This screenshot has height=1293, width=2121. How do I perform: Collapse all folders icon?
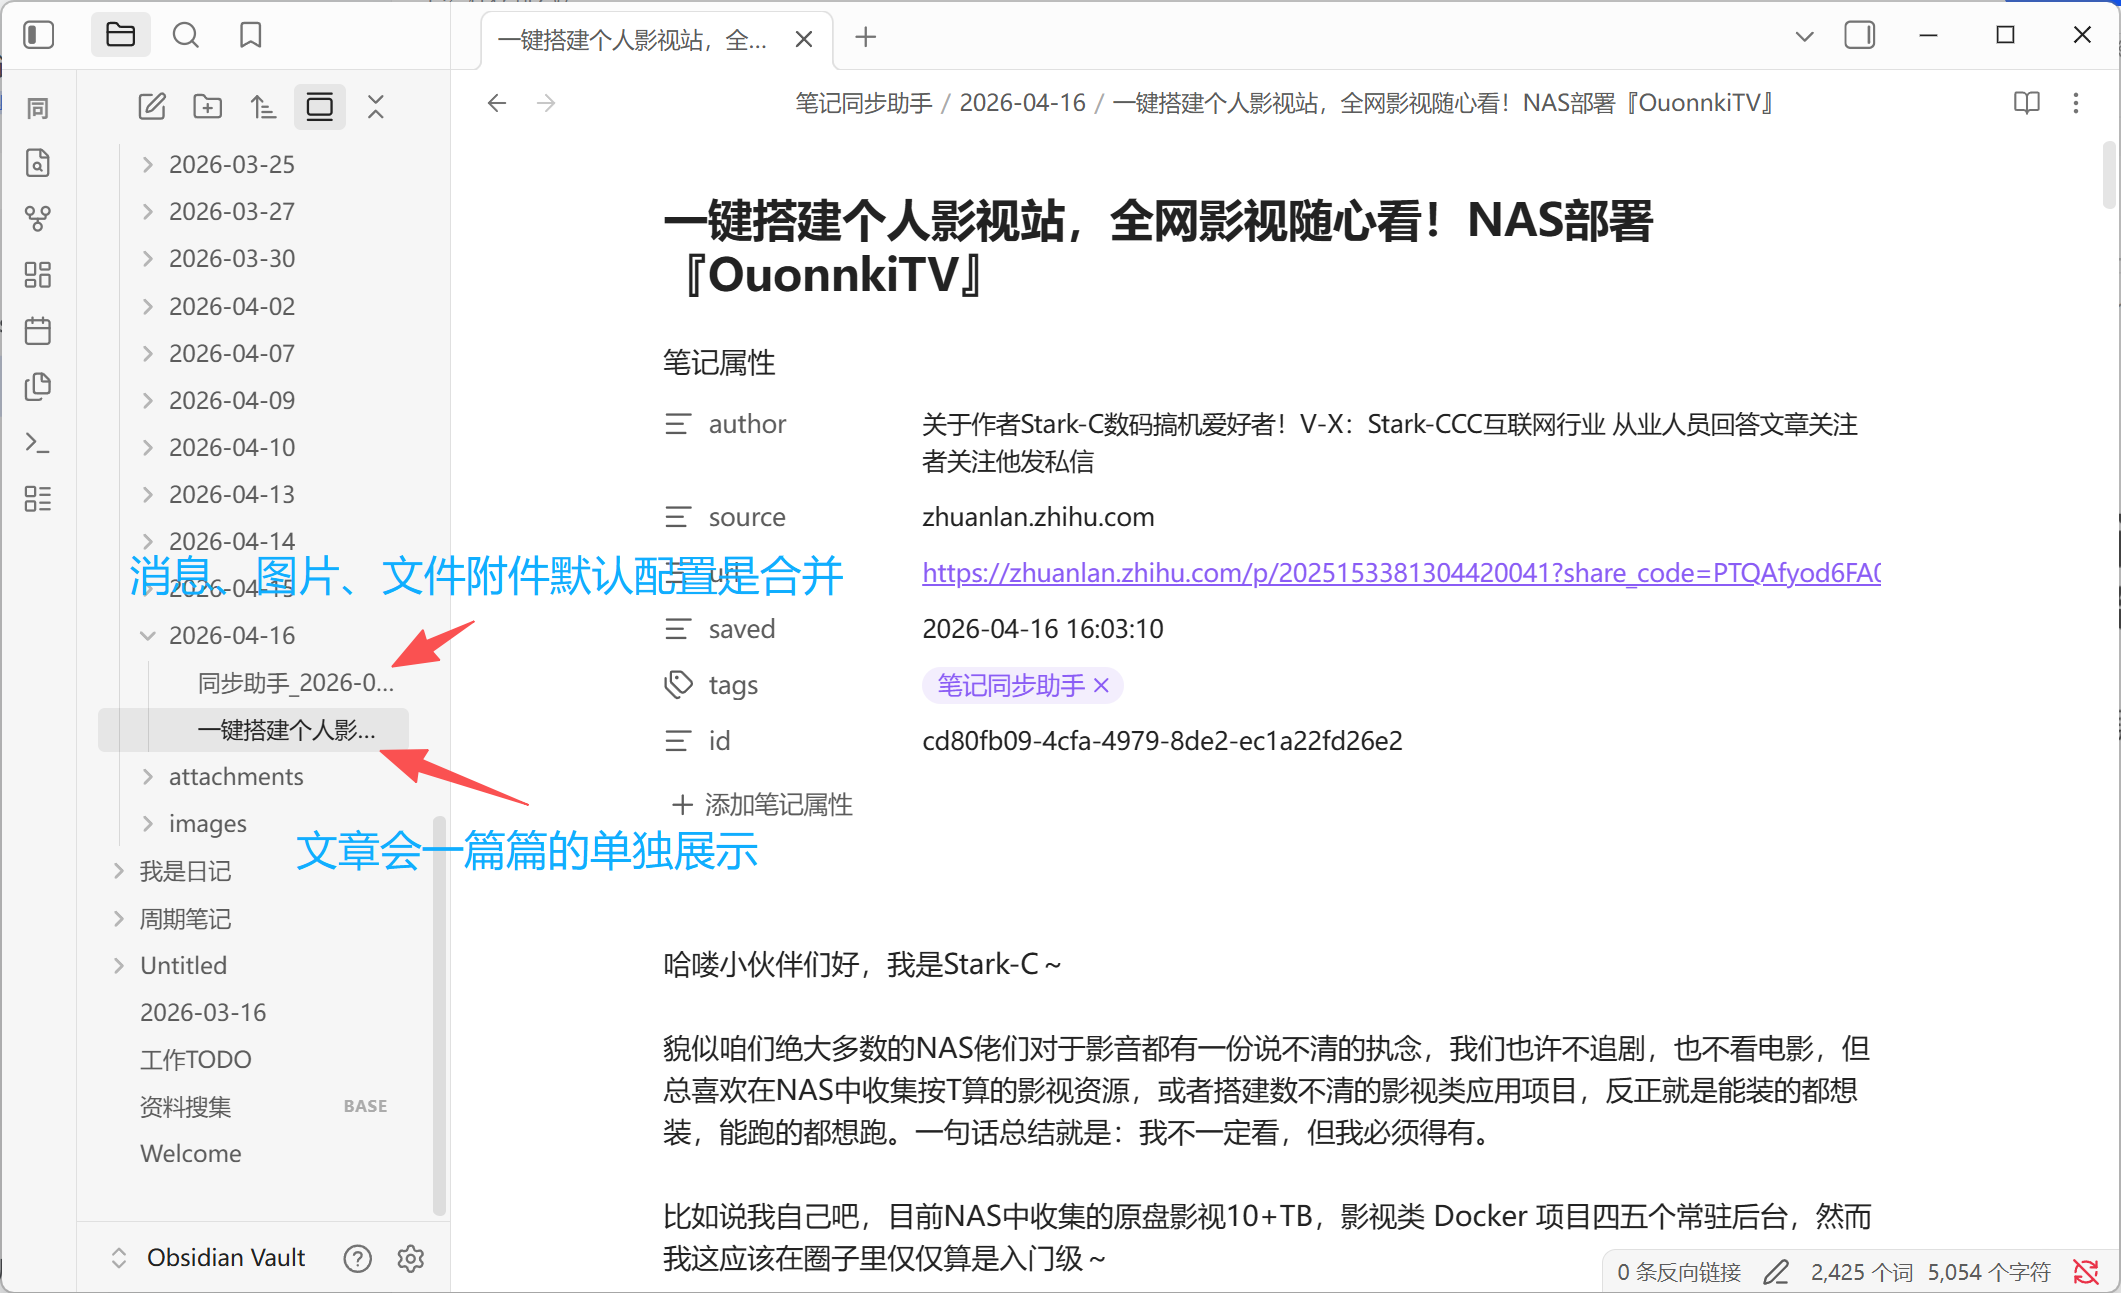pyautogui.click(x=375, y=106)
